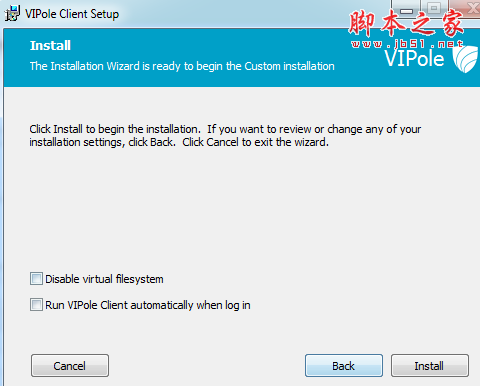The height and width of the screenshot is (386, 480).
Task: Click the red Chinese watermark text
Action: coord(406,23)
